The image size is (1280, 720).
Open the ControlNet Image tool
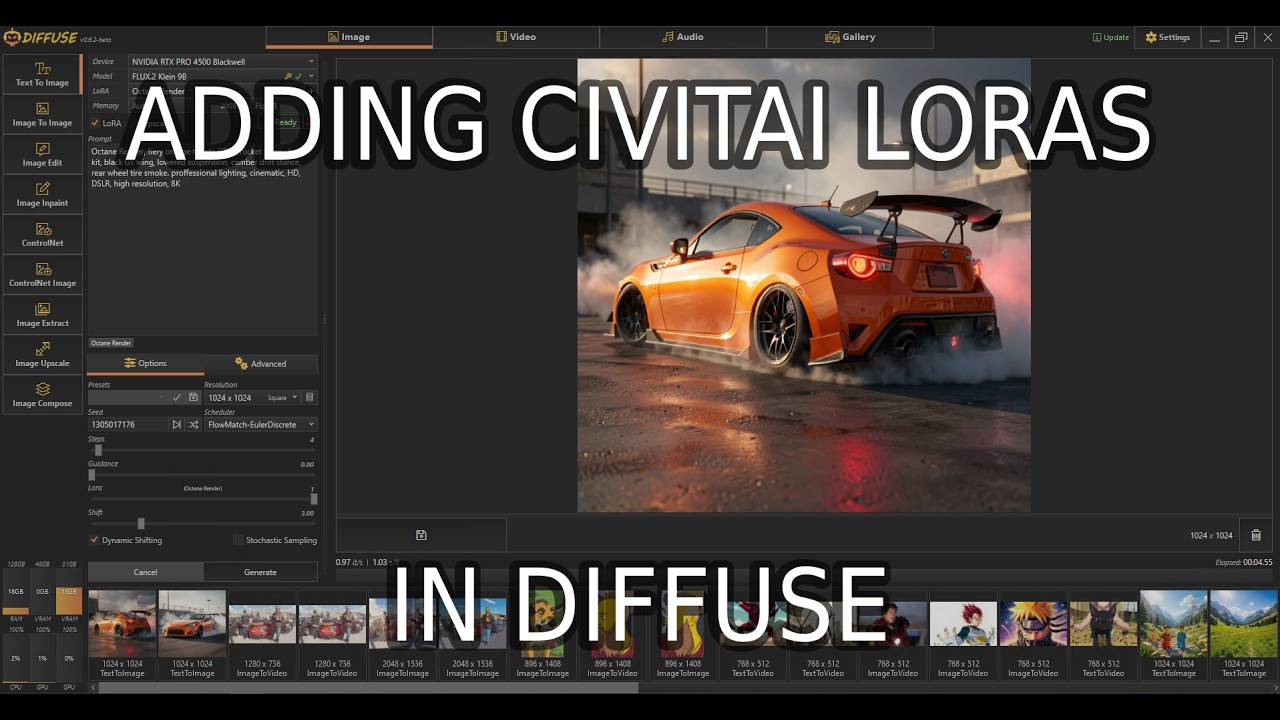(42, 275)
